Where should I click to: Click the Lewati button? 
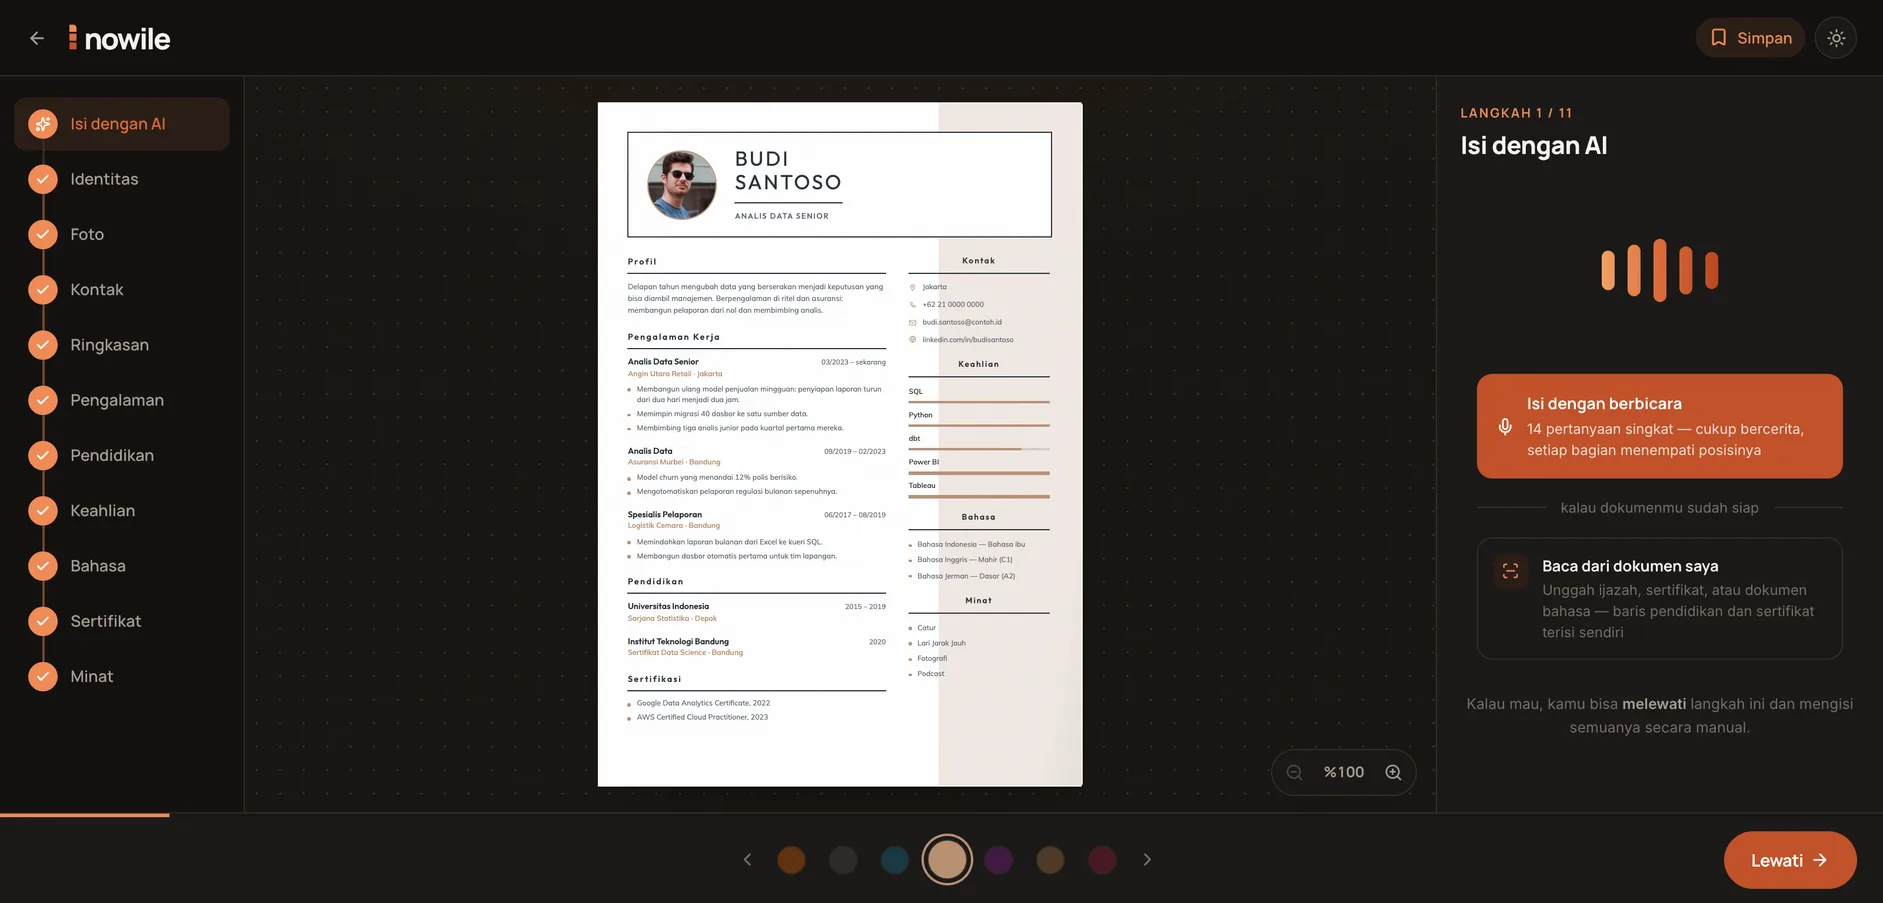click(x=1790, y=860)
